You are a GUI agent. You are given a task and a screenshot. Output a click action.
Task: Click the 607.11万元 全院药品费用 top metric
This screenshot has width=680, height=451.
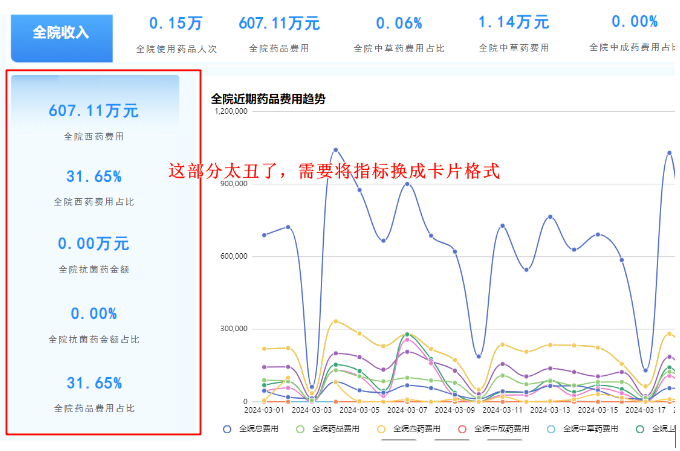[x=279, y=34]
